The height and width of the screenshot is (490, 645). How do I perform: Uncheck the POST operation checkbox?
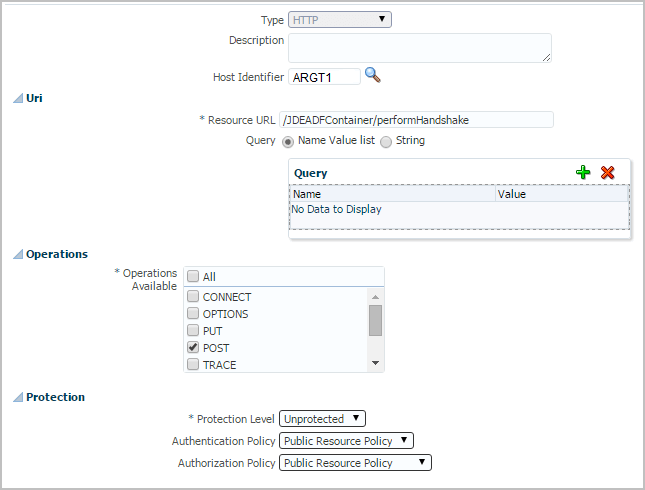click(x=193, y=348)
